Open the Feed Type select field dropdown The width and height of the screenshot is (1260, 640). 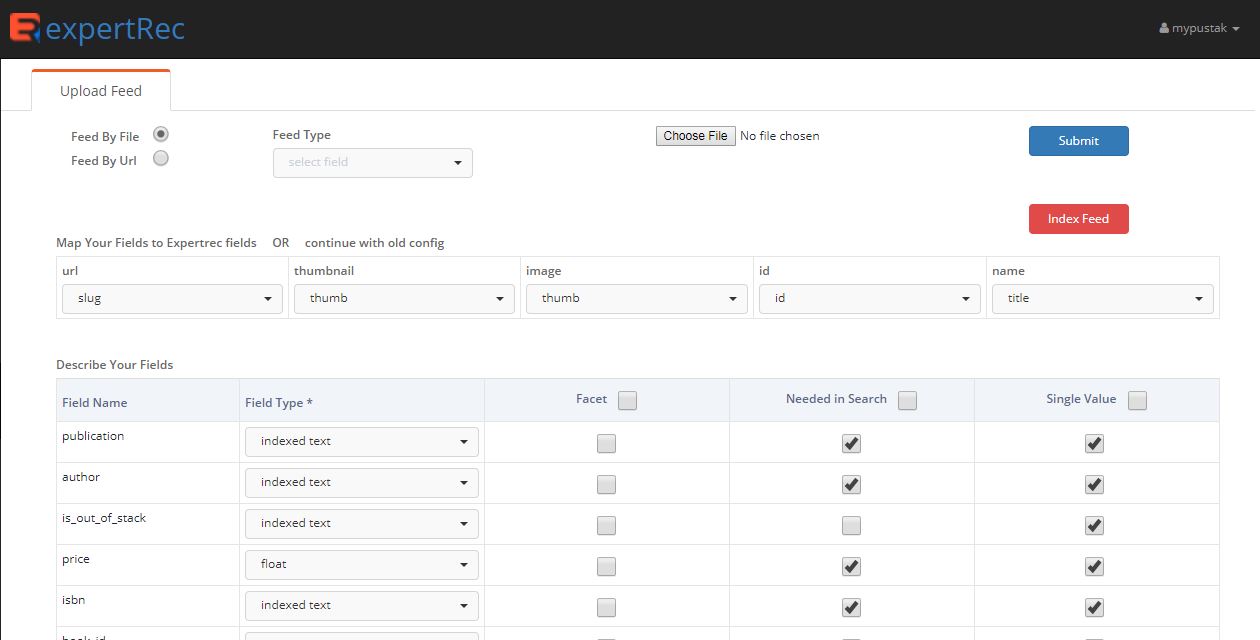372,162
